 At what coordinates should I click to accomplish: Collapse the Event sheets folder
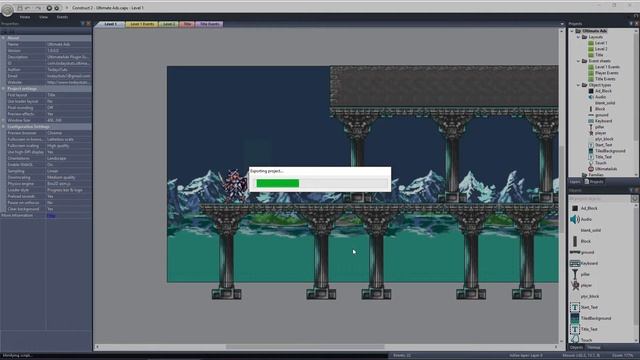click(x=578, y=61)
